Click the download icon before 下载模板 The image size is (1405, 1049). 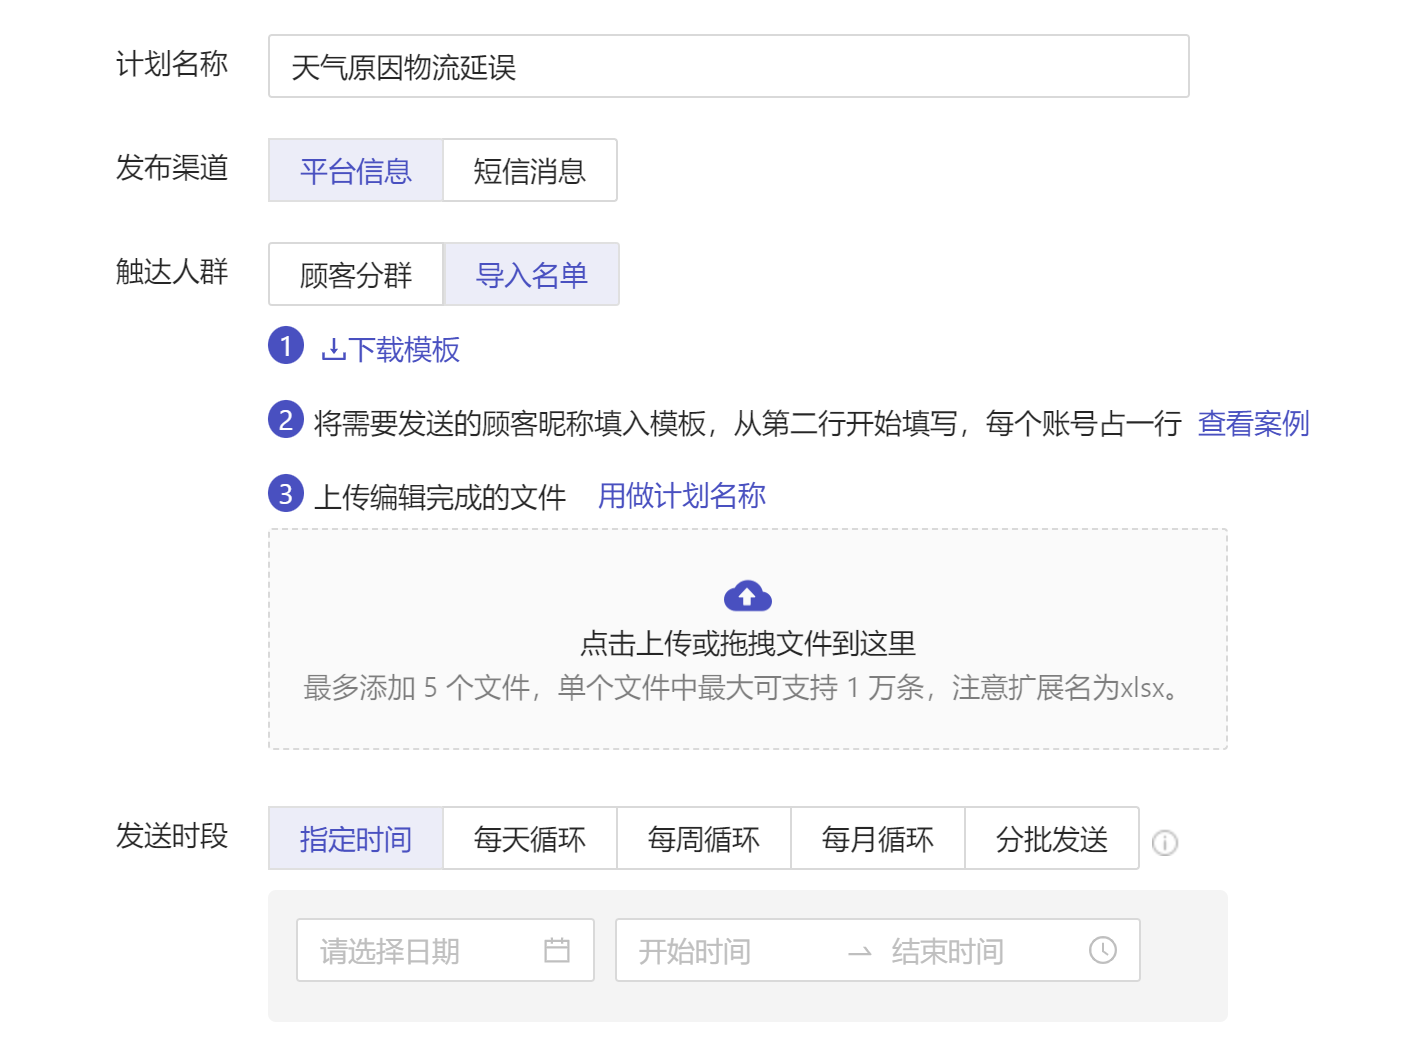click(333, 350)
